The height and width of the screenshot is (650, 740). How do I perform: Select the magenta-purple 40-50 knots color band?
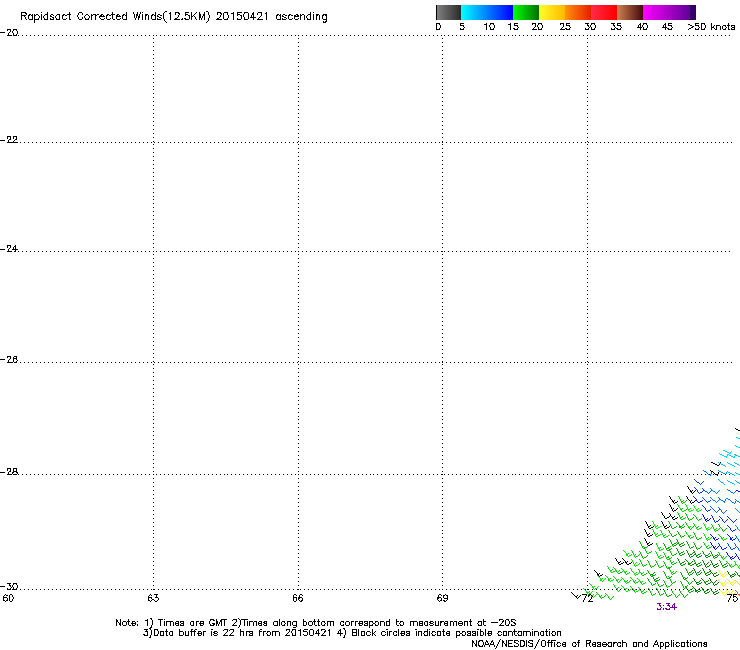669,12
